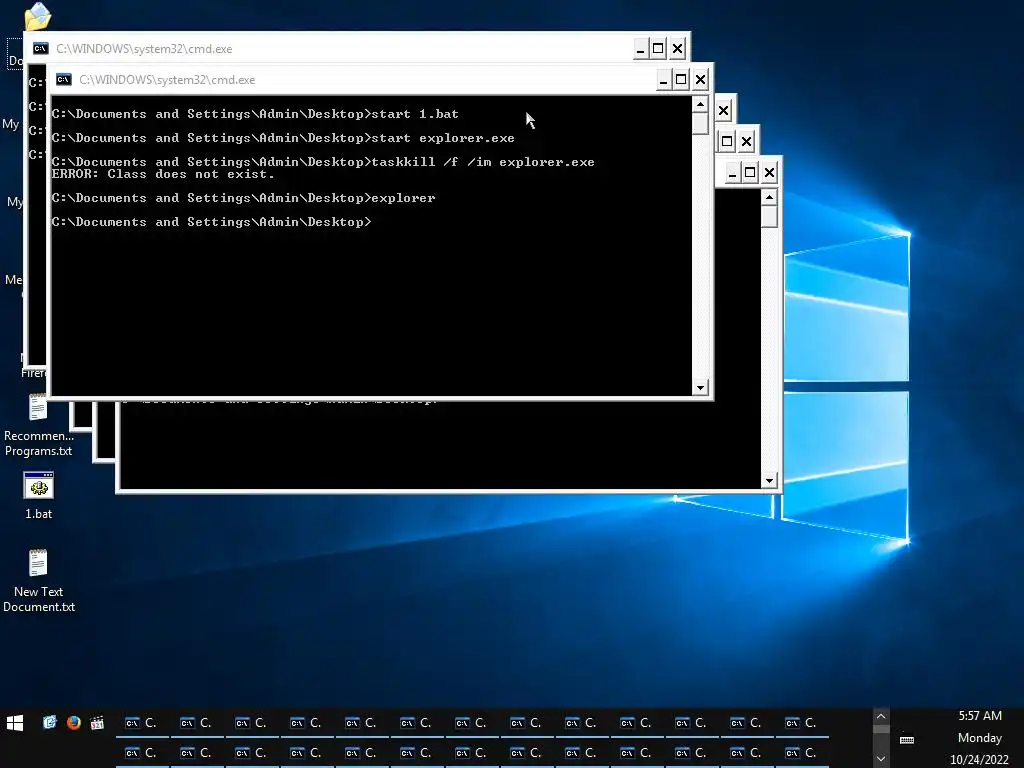Click the 'start explorer.exe' command line
The width and height of the screenshot is (1024, 768).
[283, 138]
